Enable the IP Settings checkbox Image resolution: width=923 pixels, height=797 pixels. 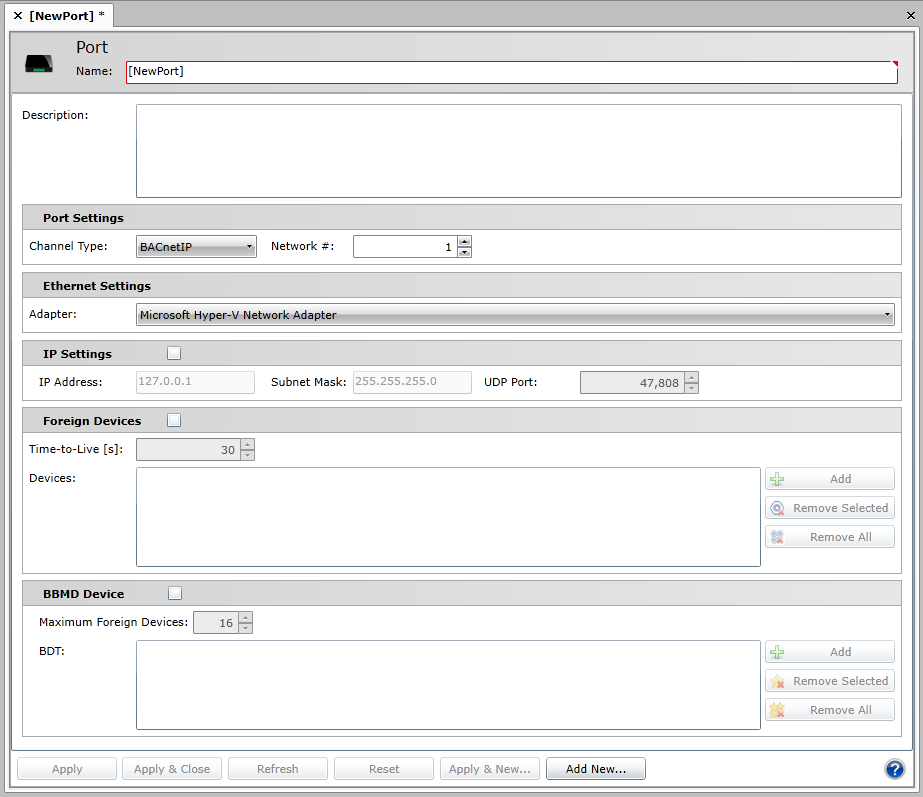tap(174, 353)
